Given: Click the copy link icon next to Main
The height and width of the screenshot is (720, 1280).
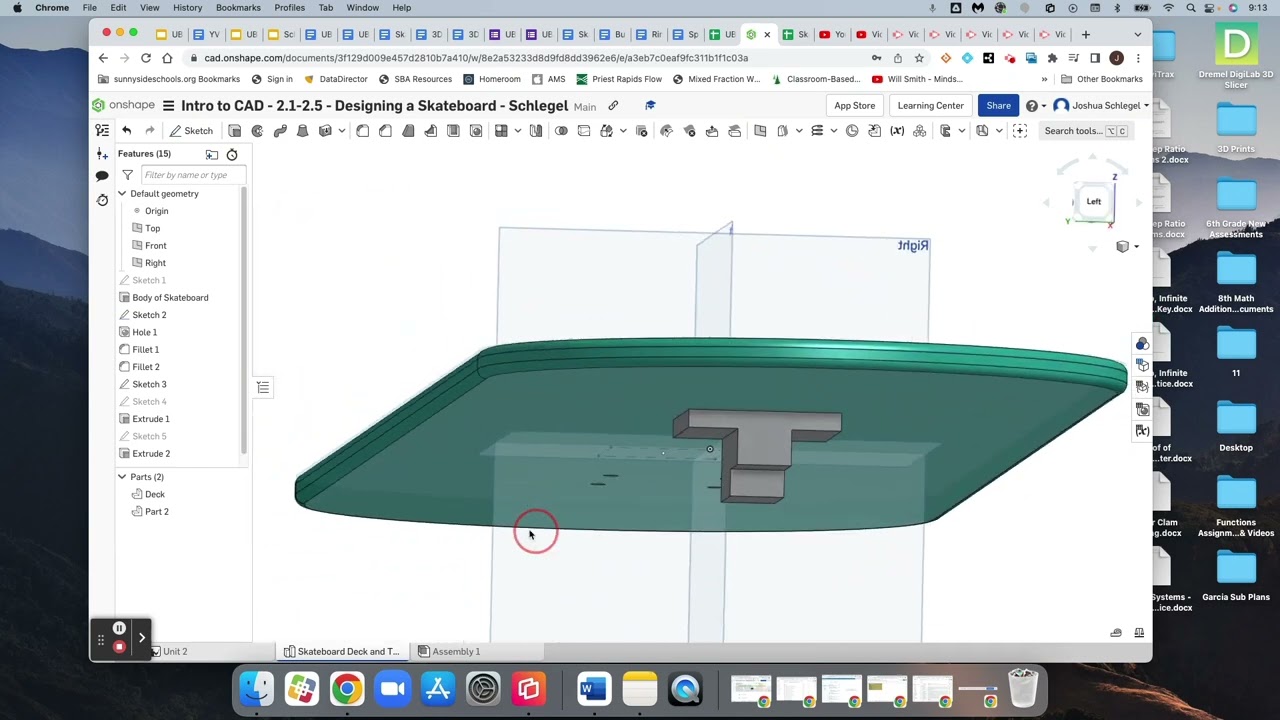Looking at the screenshot, I should pyautogui.click(x=613, y=105).
